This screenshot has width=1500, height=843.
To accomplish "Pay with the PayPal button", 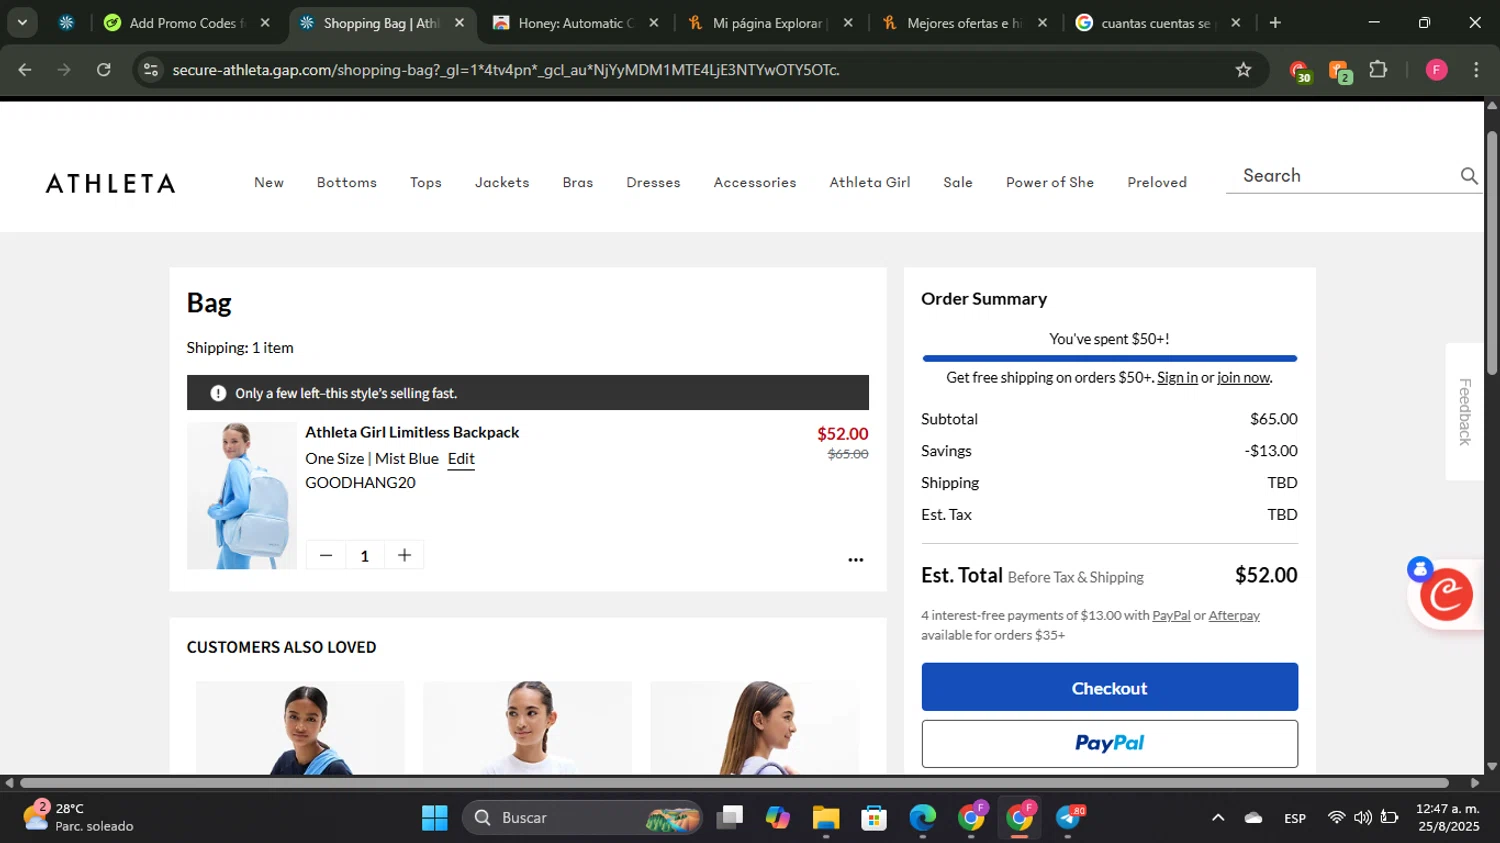I will click(1110, 744).
